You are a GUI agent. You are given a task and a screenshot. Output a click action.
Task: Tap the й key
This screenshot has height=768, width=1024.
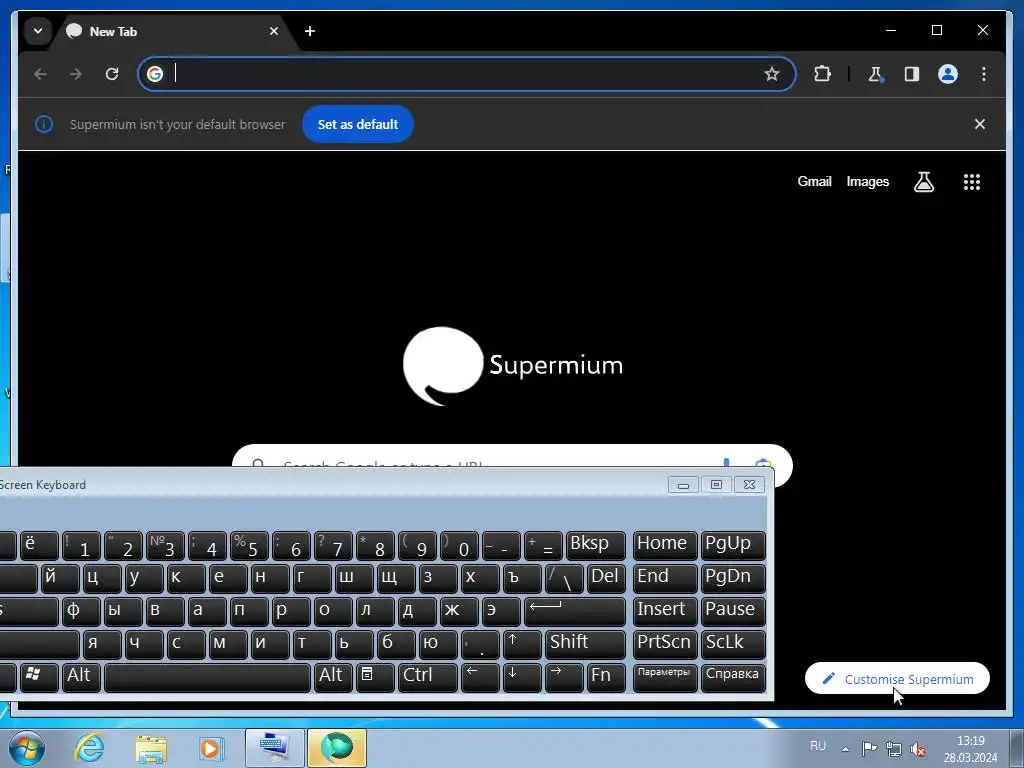pos(60,578)
